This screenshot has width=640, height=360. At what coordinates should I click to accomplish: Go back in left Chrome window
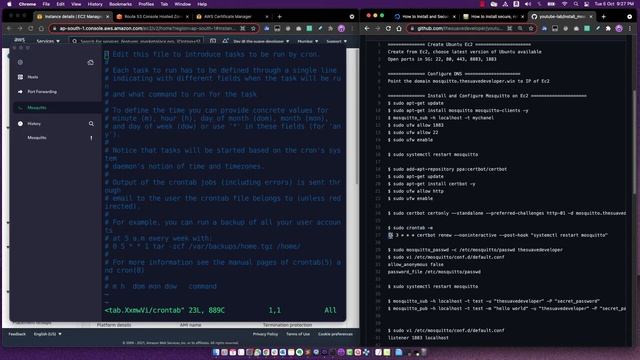[x=9, y=29]
